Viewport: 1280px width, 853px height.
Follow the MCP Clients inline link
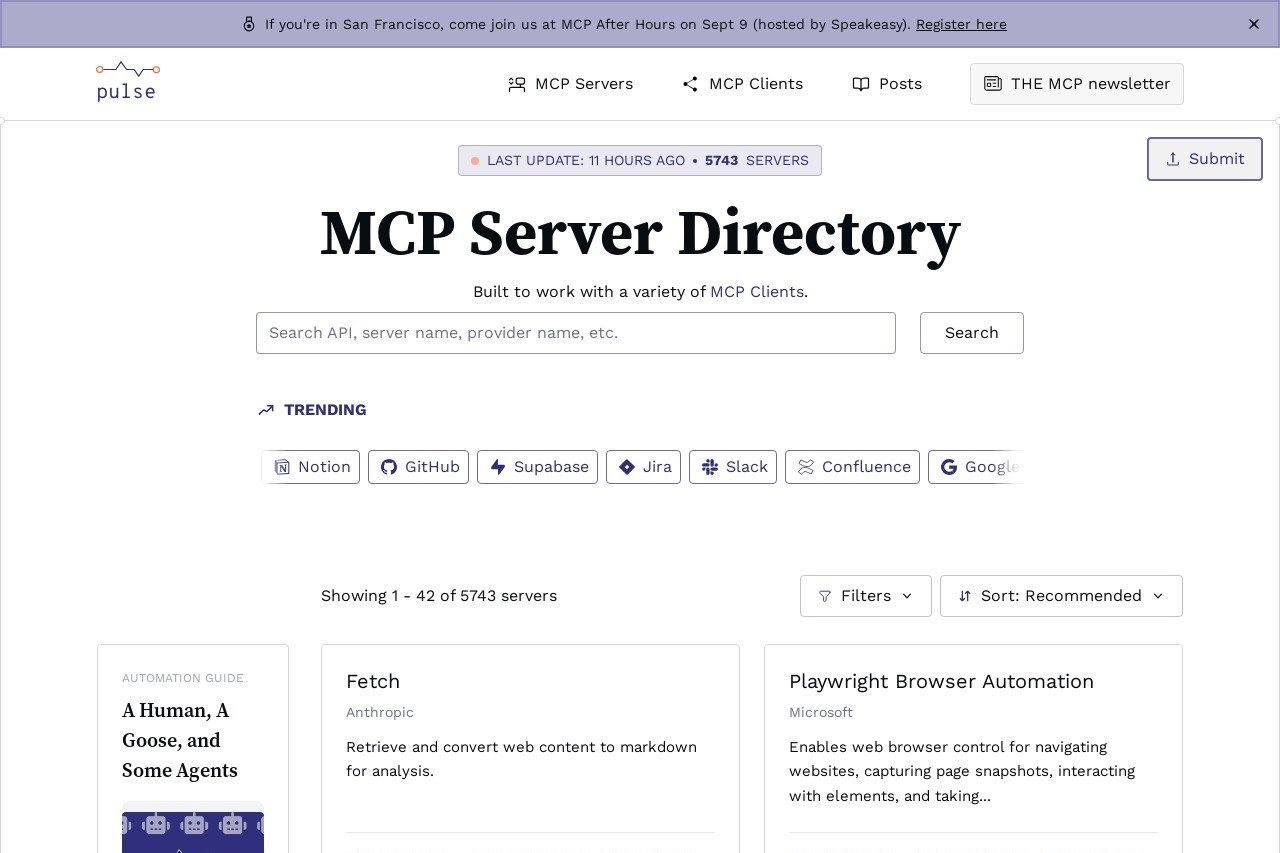757,292
